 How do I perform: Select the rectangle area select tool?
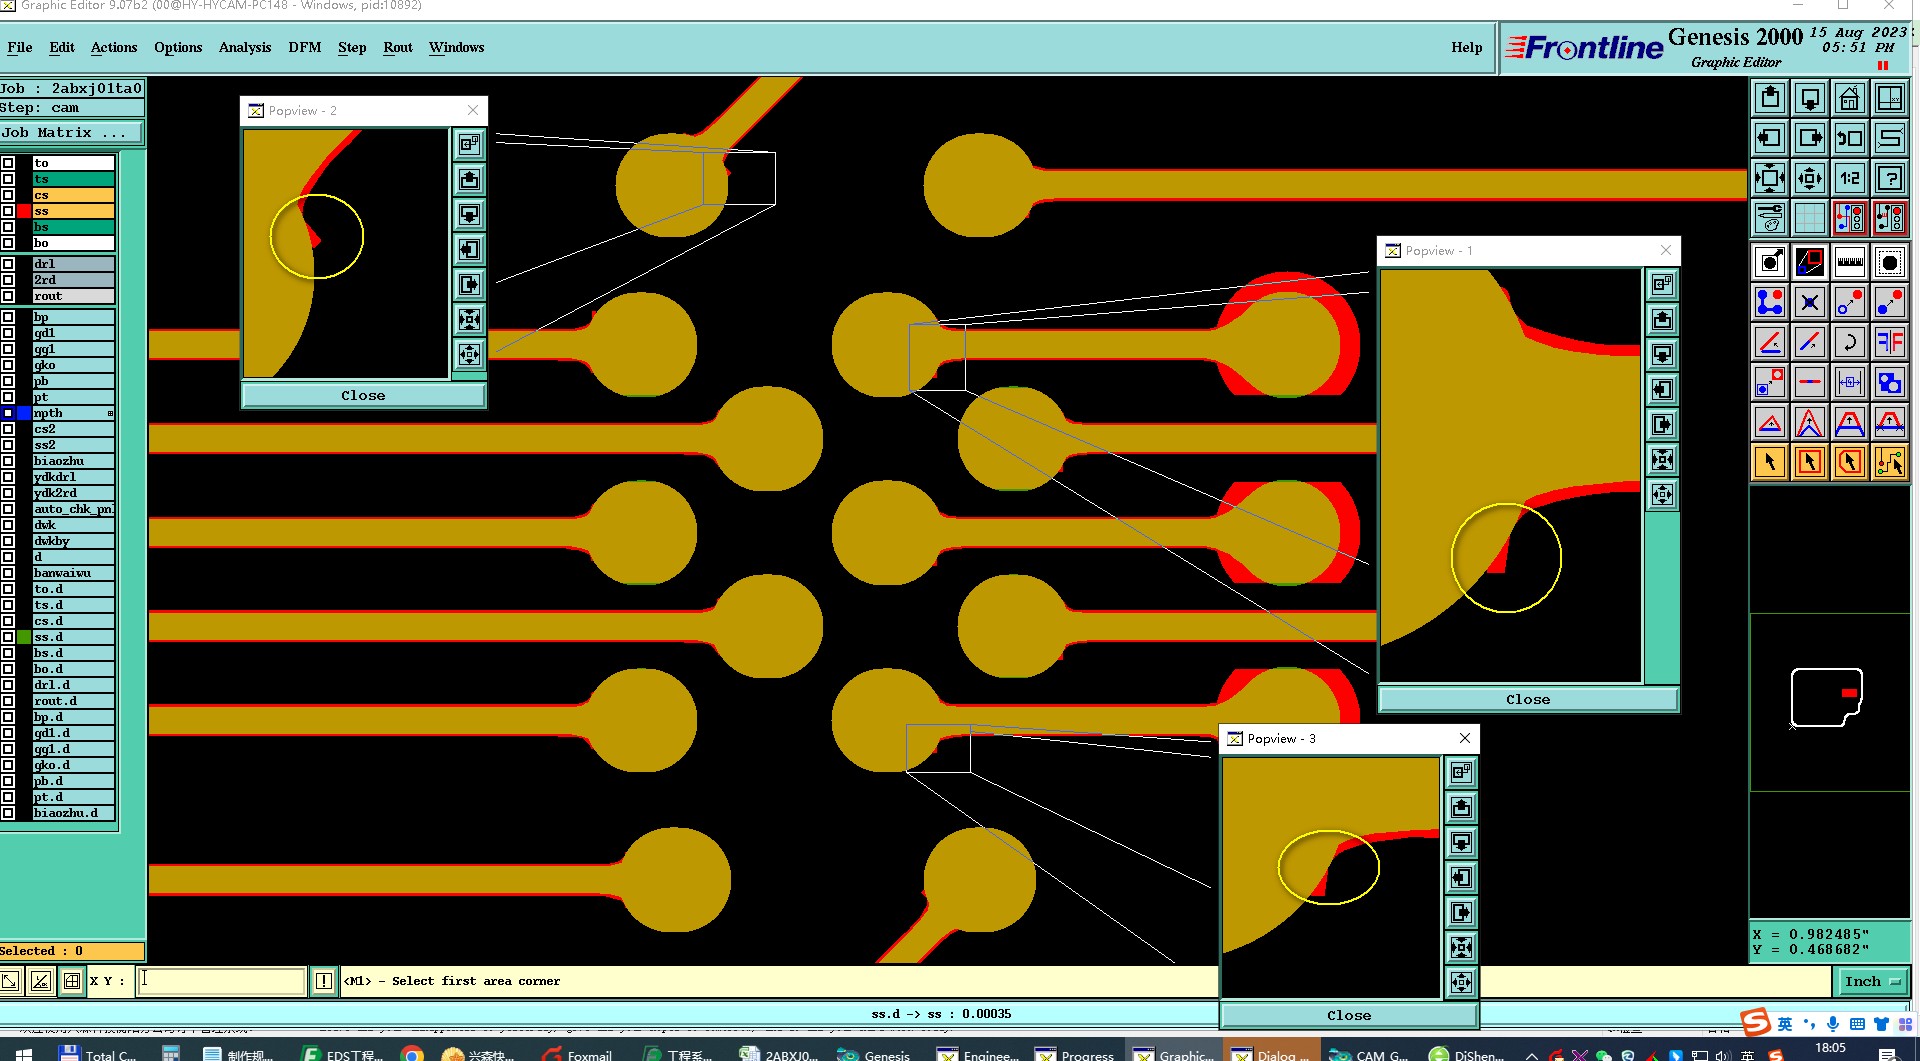pos(1810,462)
